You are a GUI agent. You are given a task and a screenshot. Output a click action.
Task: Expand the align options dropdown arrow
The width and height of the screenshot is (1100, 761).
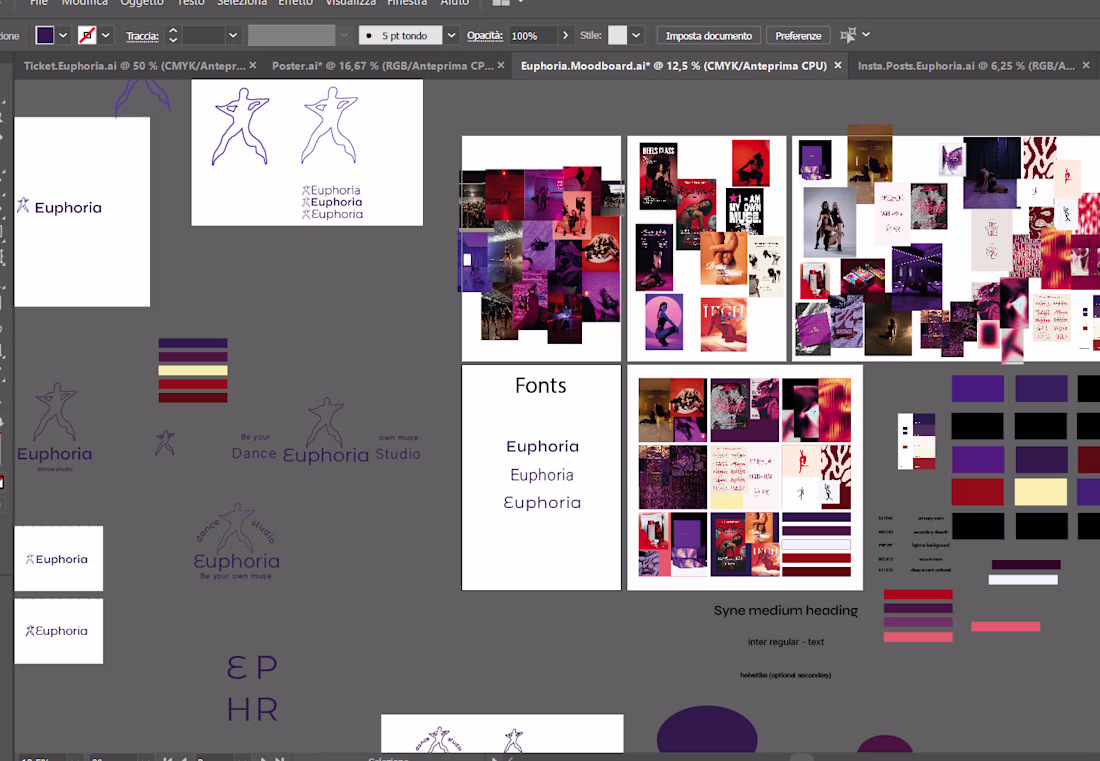tap(866, 34)
